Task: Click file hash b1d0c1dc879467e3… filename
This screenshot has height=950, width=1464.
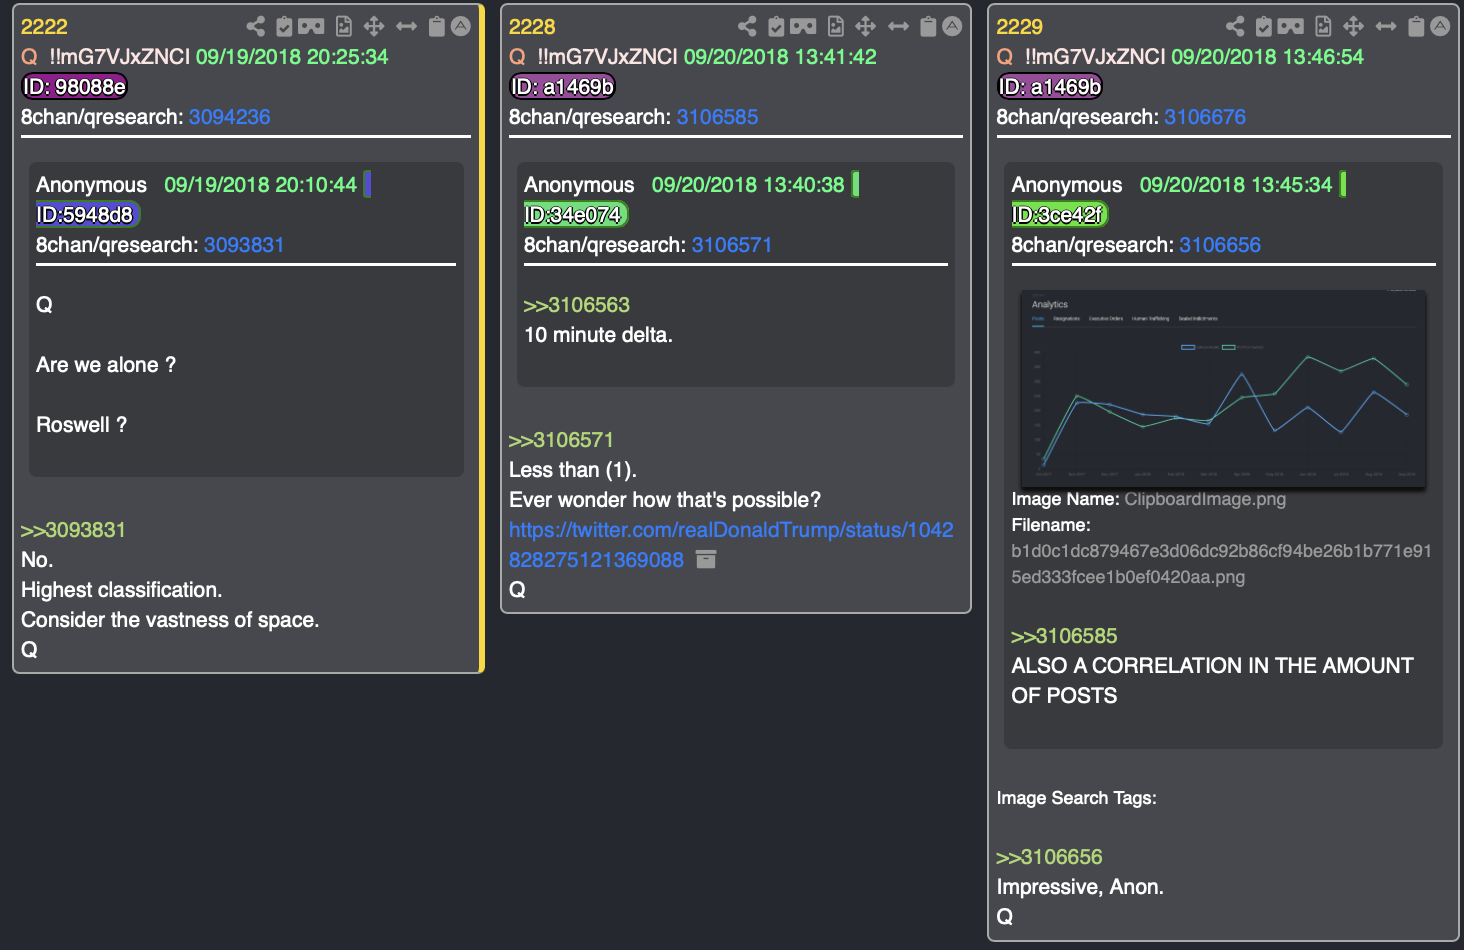Action: pyautogui.click(x=1222, y=564)
